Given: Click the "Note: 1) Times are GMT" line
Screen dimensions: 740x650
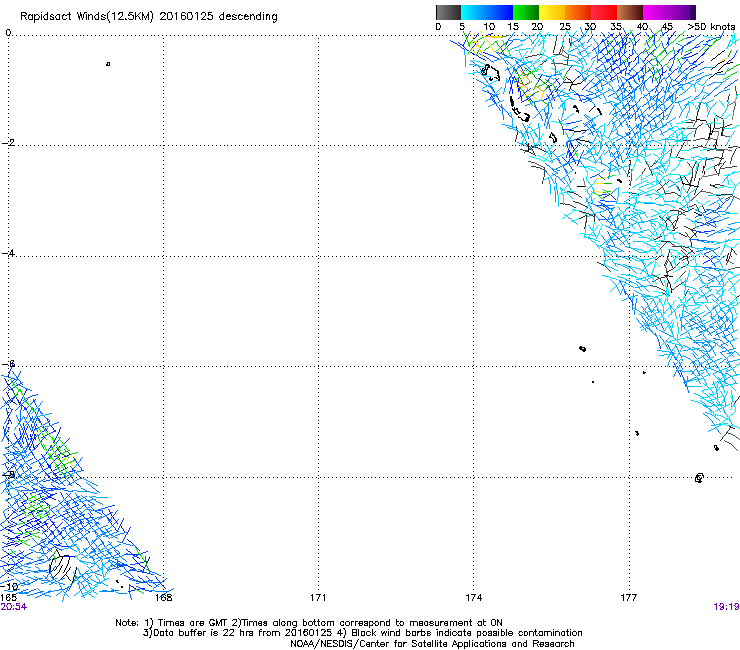Looking at the screenshot, I should point(309,623).
